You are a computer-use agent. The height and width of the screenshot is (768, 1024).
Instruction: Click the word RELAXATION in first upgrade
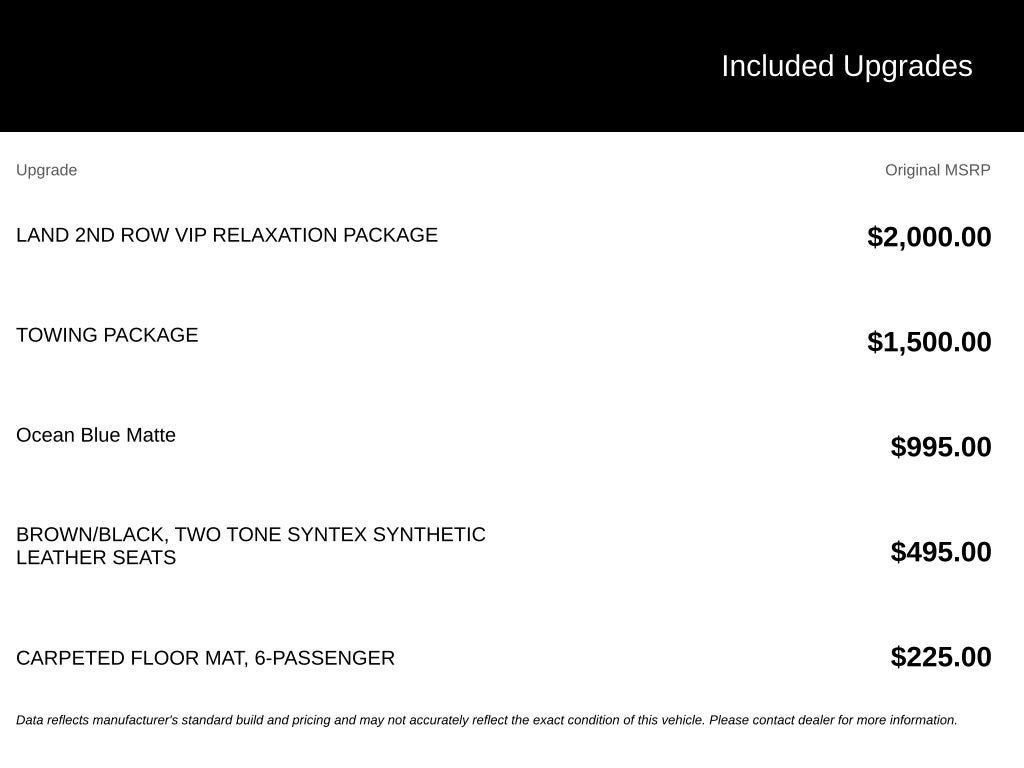(x=274, y=235)
